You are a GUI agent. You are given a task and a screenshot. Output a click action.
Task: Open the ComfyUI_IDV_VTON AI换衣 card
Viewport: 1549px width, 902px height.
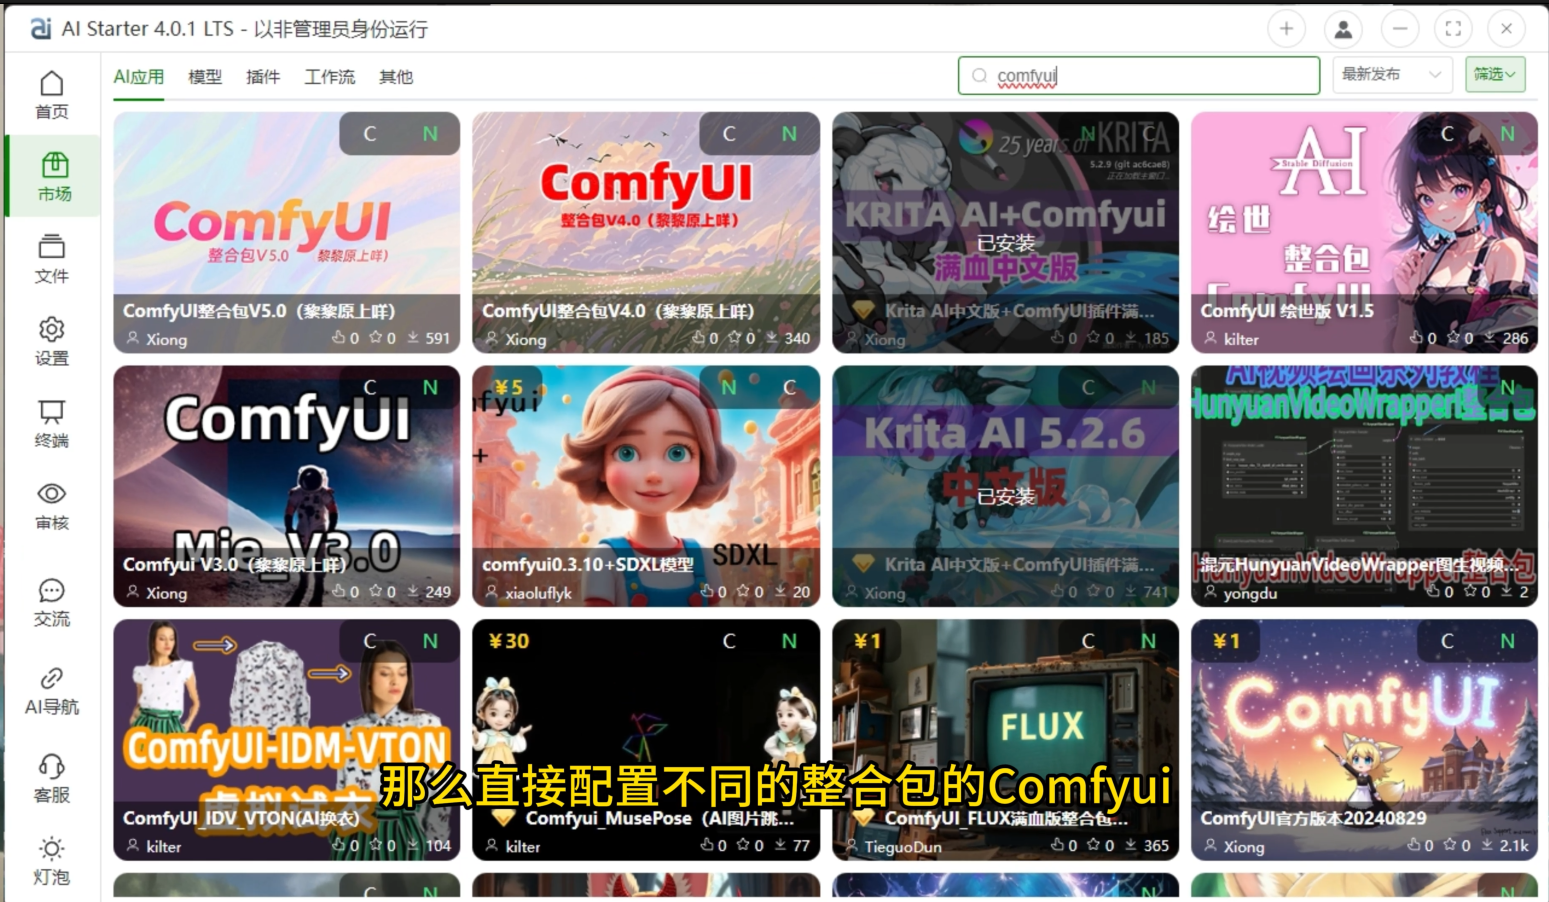click(x=287, y=740)
